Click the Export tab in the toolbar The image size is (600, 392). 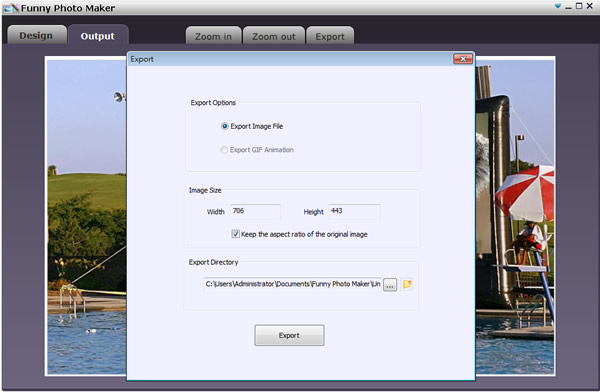(330, 36)
